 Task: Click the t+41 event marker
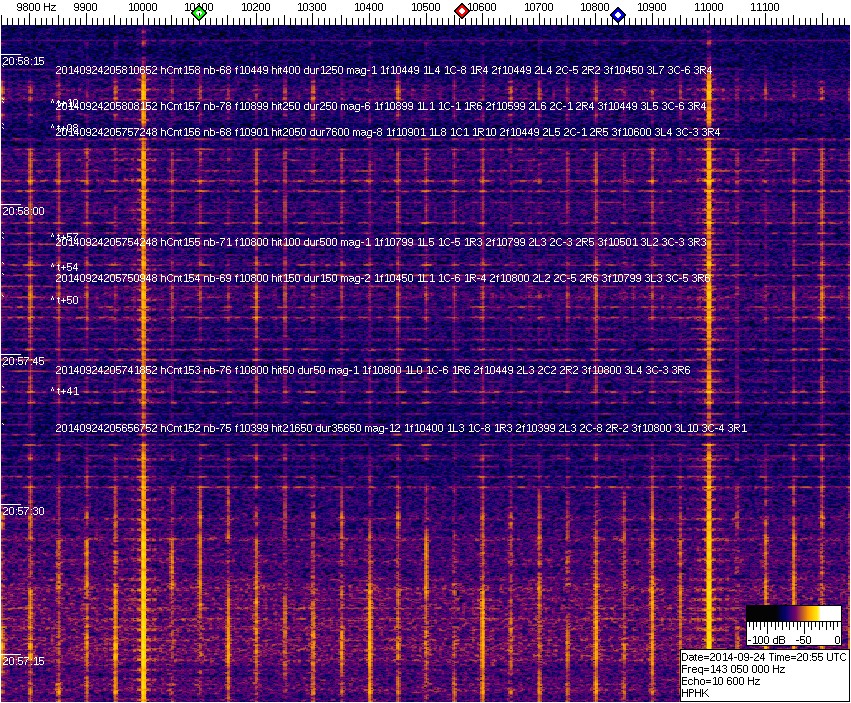click(66, 391)
